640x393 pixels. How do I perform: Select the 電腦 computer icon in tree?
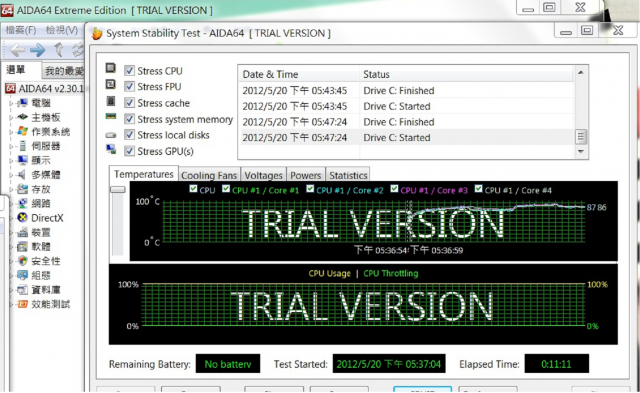tap(22, 103)
